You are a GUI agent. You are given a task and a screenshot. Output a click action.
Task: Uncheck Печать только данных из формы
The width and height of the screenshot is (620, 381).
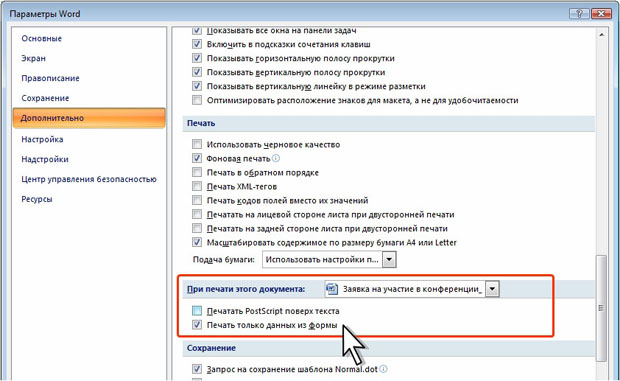(197, 325)
